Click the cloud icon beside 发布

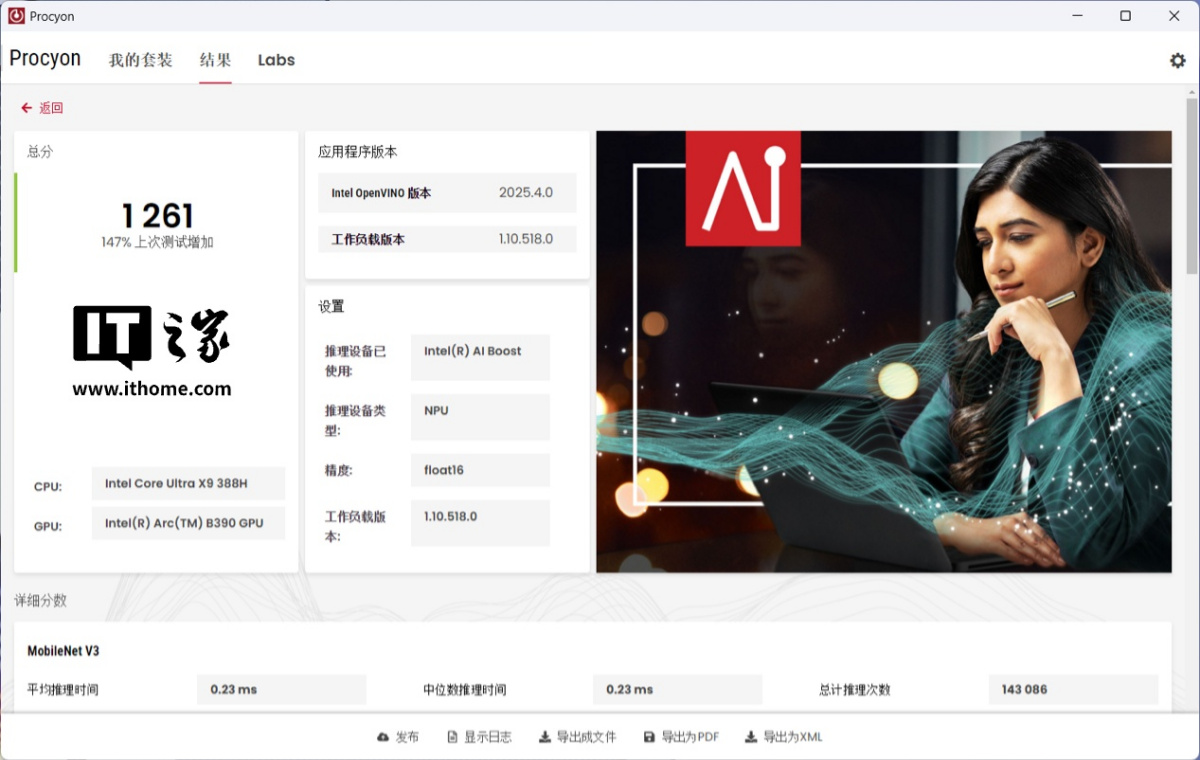click(x=382, y=736)
